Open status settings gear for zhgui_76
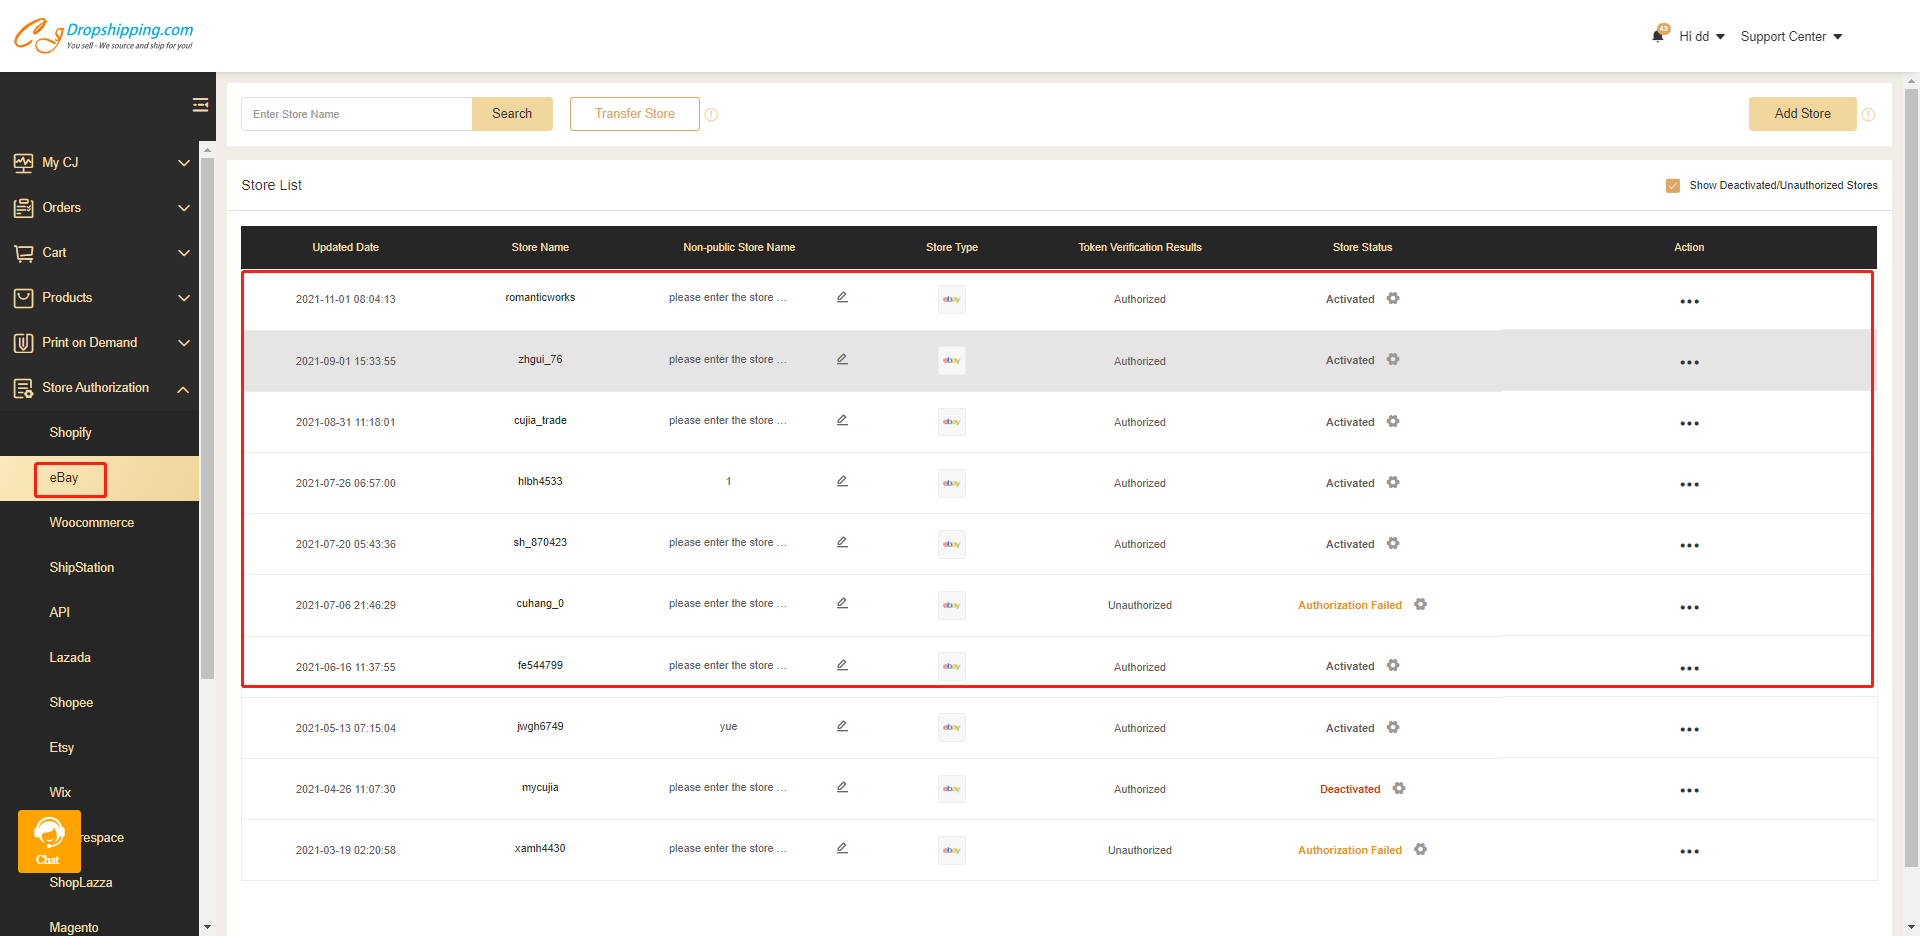The image size is (1920, 936). tap(1393, 360)
